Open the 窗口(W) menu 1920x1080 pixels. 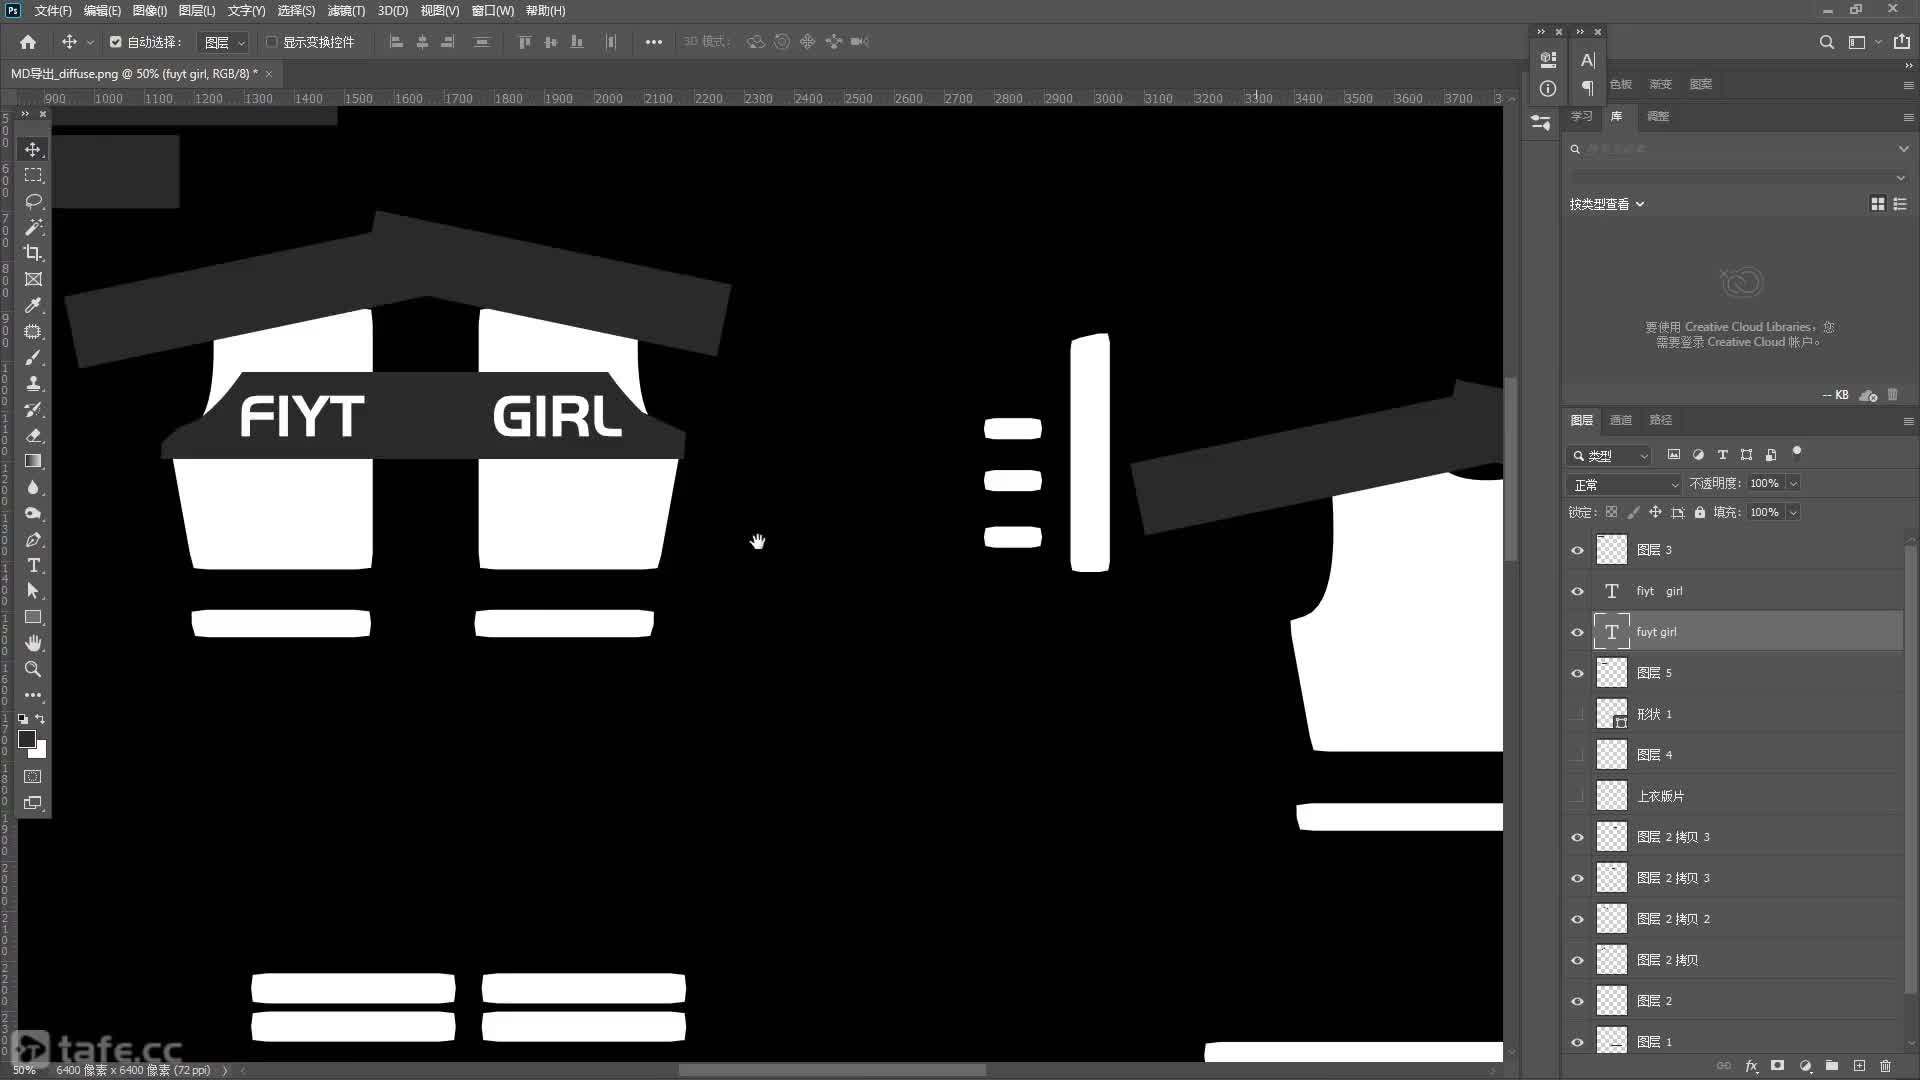point(493,10)
